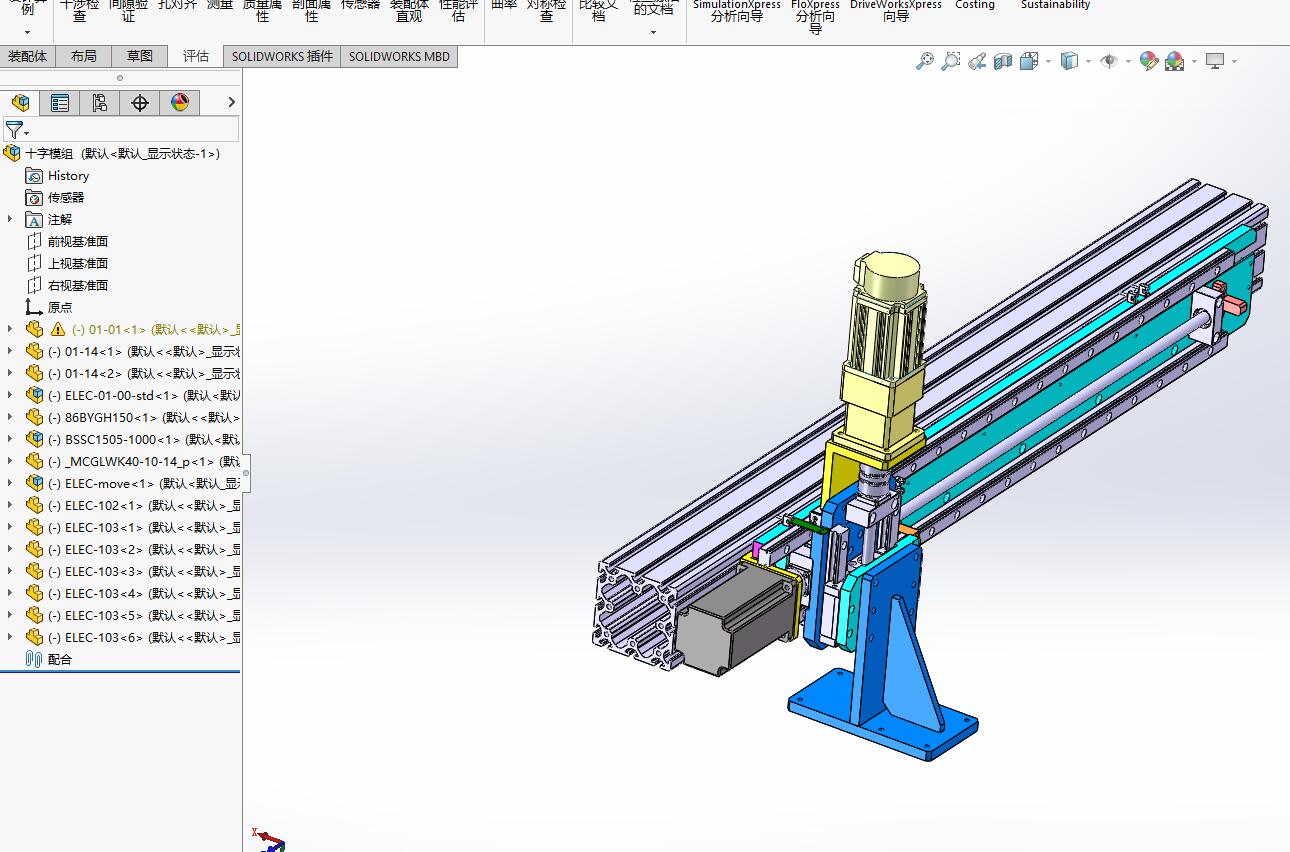Open the Hide/Show Items dropdown arrow
Image resolution: width=1290 pixels, height=852 pixels.
pos(1128,62)
